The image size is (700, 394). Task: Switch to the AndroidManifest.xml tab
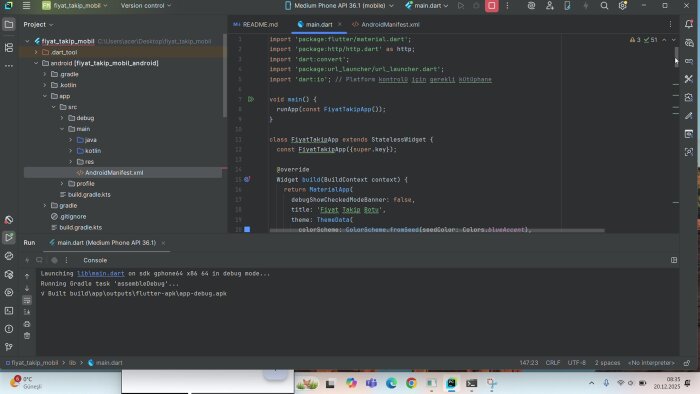pos(386,25)
